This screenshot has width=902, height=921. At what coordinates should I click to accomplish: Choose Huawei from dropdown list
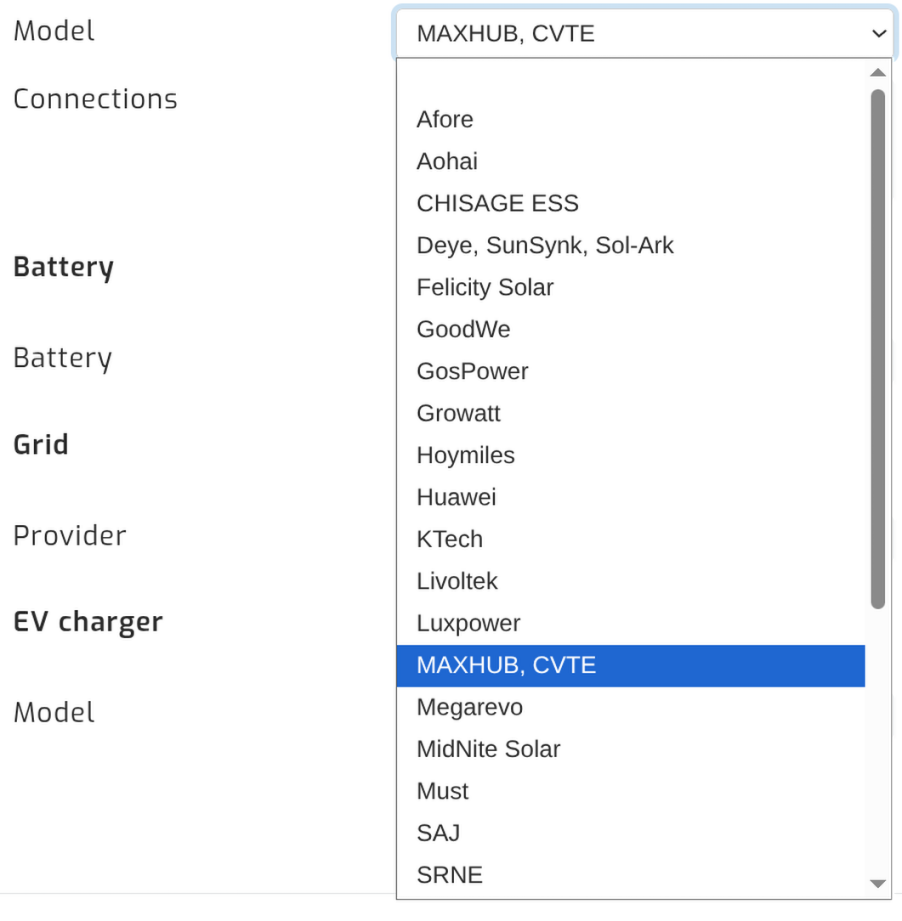pyautogui.click(x=631, y=498)
